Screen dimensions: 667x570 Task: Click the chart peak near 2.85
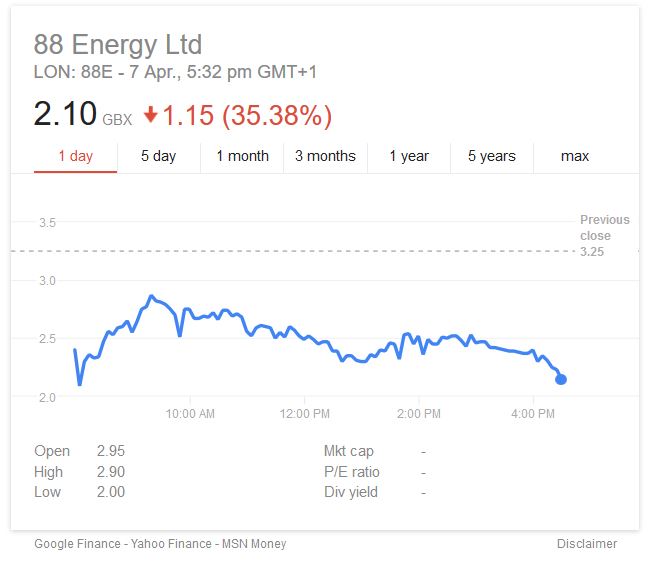[x=151, y=296]
